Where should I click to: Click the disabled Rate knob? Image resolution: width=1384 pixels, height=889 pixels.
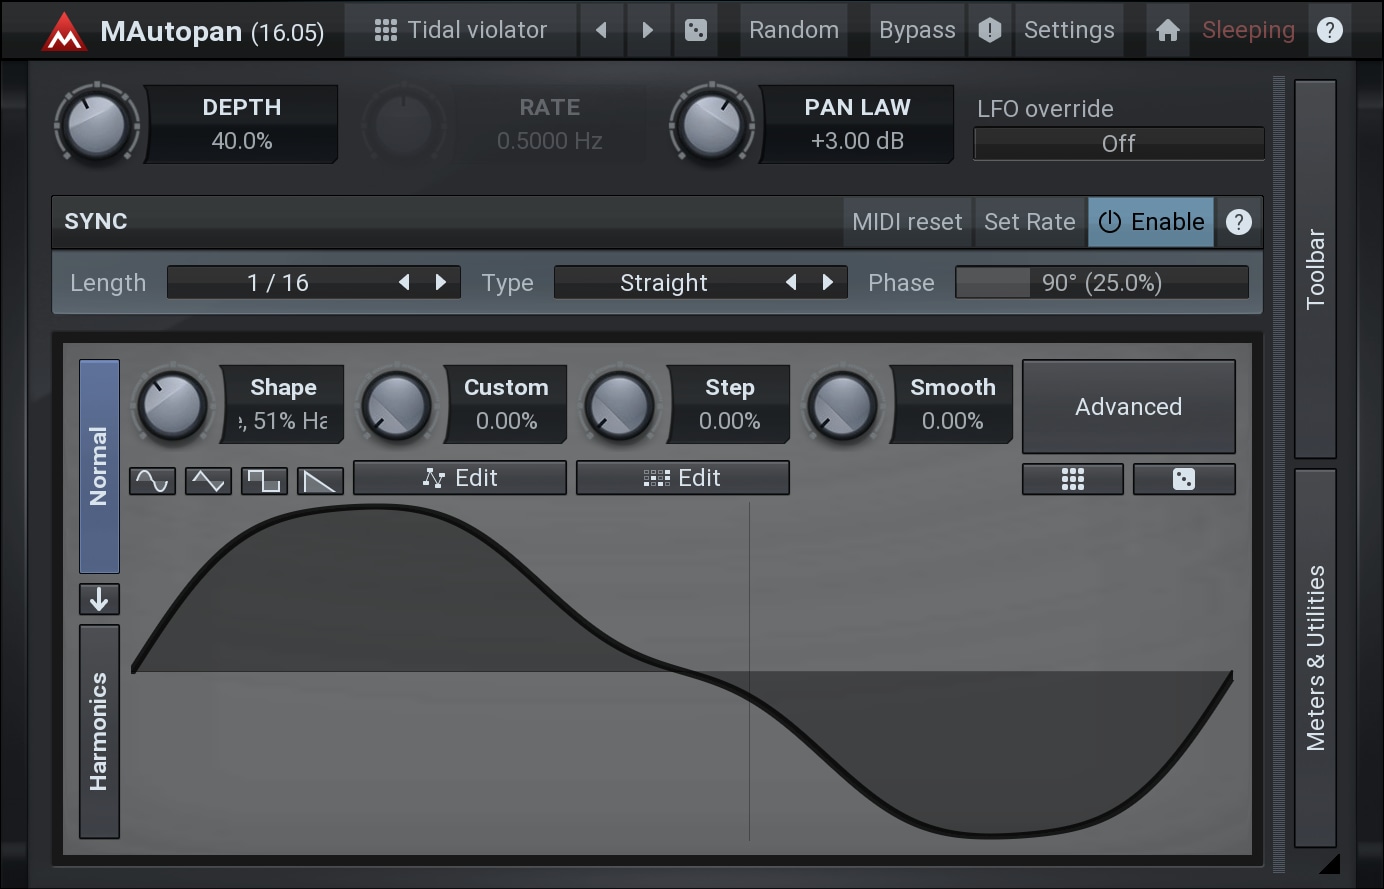click(404, 125)
